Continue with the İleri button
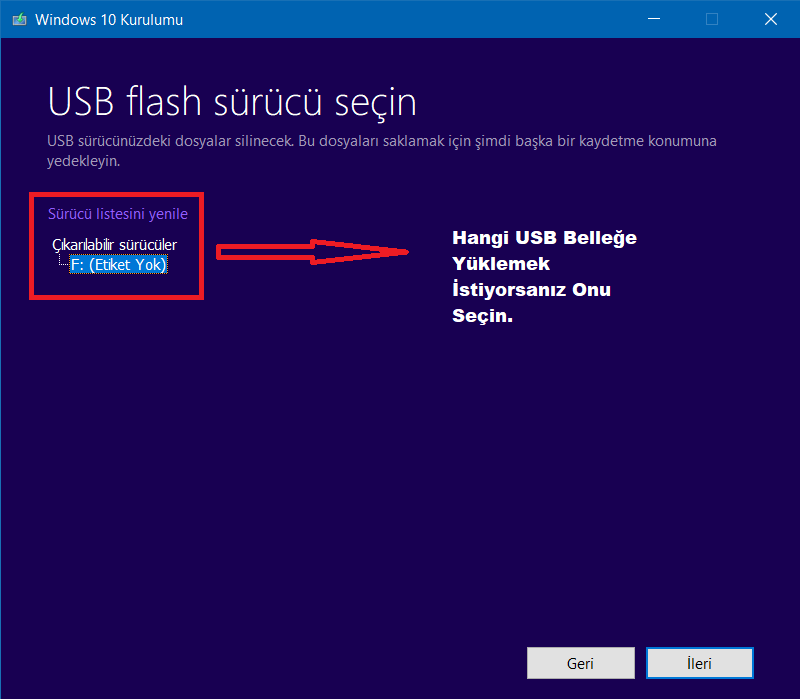800x699 pixels. (699, 663)
